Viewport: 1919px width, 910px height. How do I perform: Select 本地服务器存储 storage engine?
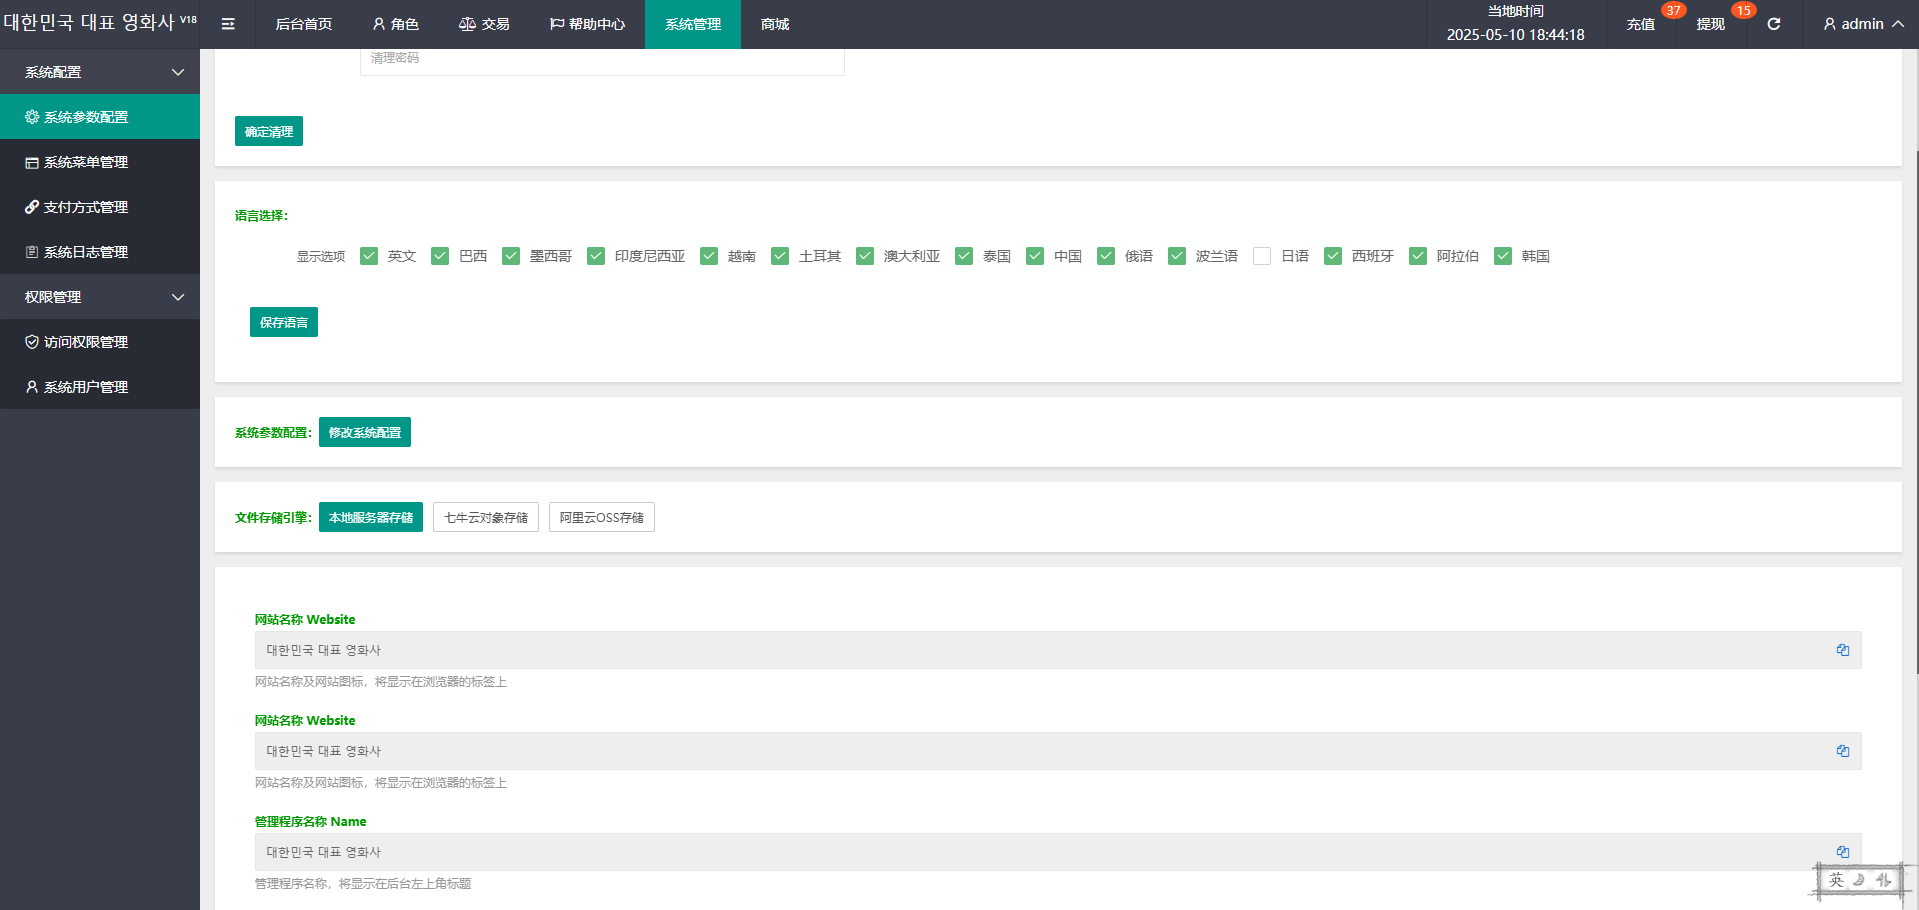point(371,517)
